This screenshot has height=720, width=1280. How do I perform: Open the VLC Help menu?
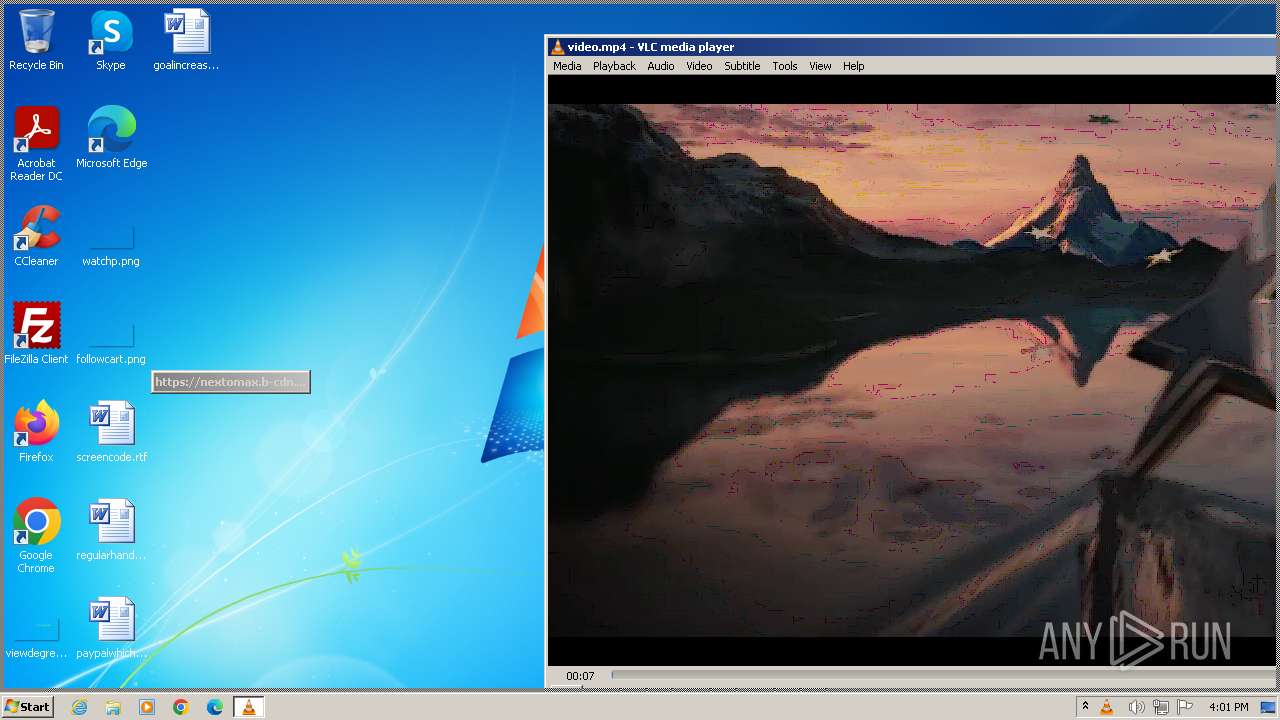tap(853, 66)
